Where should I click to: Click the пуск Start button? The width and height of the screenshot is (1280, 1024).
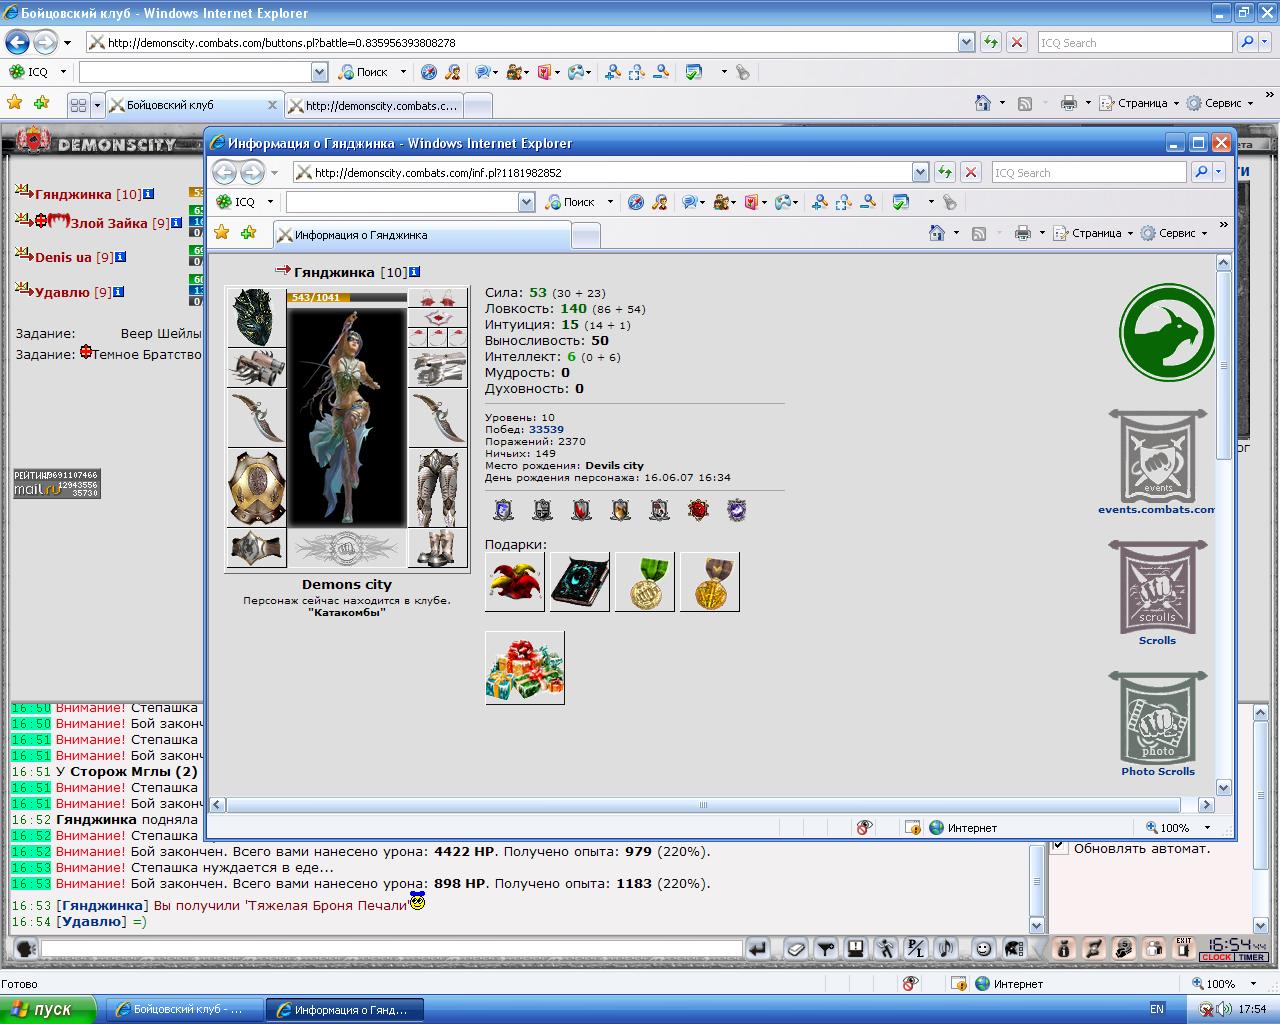point(48,1009)
